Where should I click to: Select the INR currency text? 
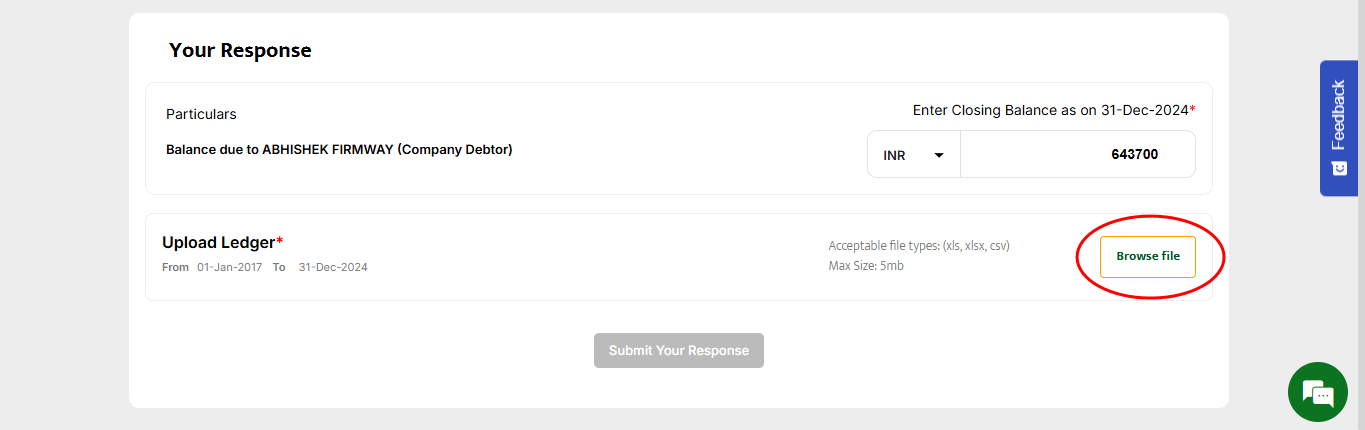pos(894,156)
